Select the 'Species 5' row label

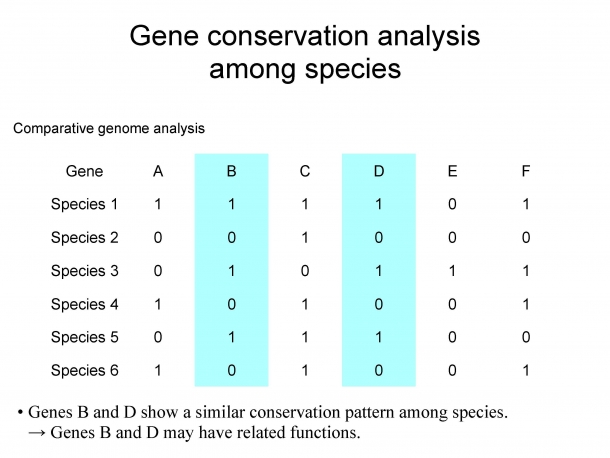click(84, 337)
